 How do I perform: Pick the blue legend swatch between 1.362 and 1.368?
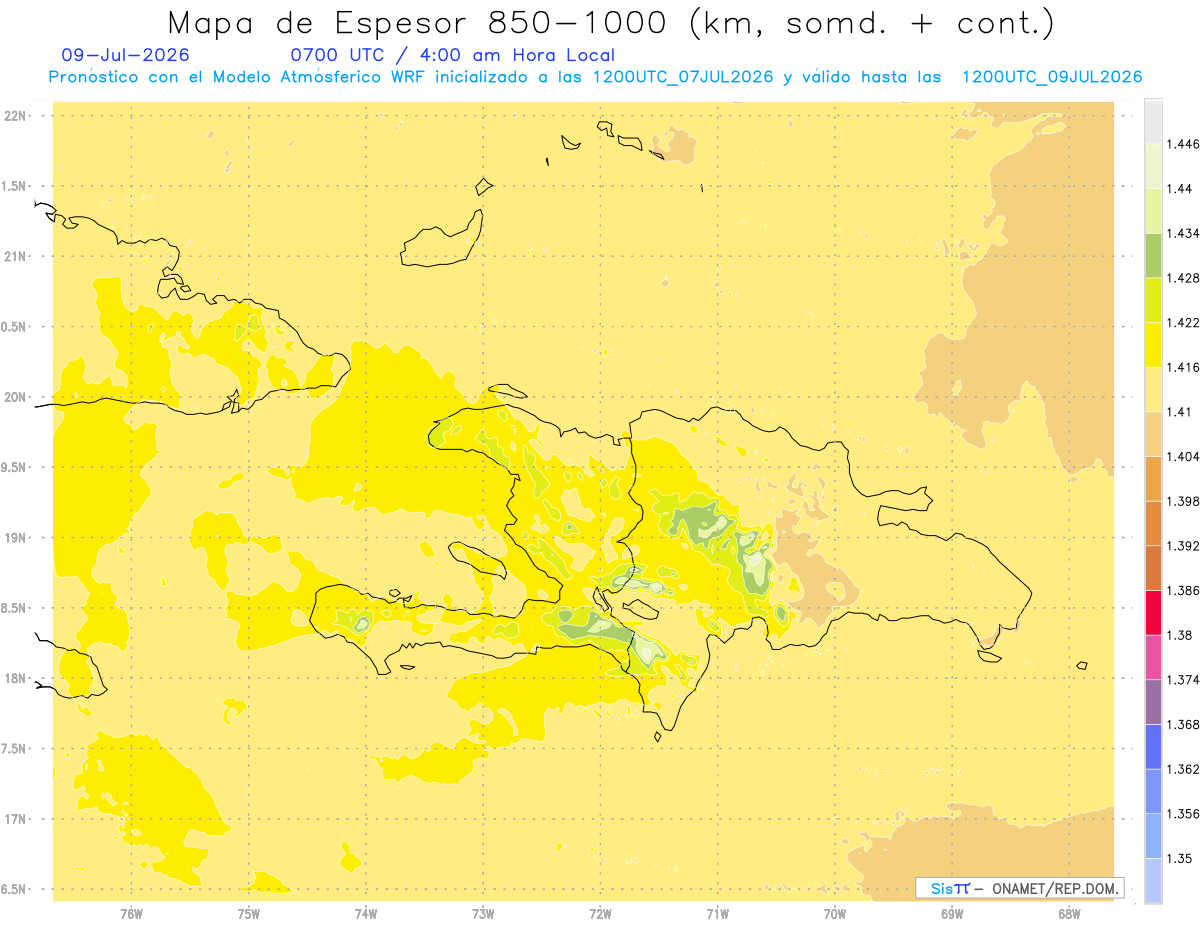point(1153,746)
